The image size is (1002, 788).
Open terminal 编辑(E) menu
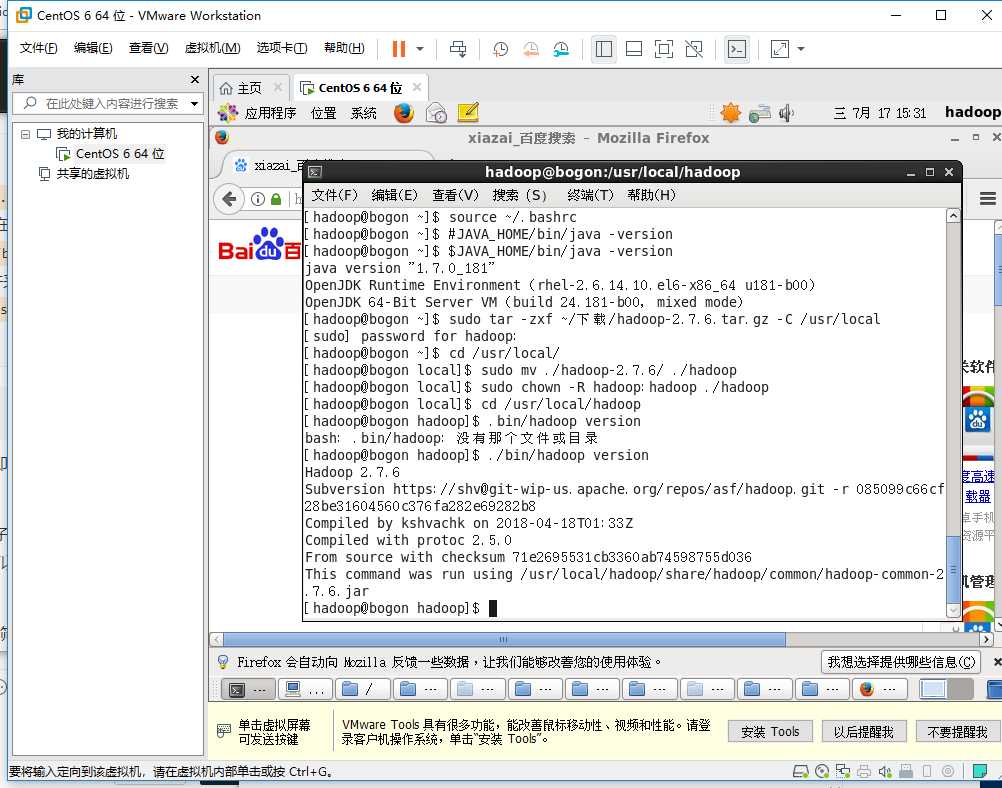[x=394, y=195]
